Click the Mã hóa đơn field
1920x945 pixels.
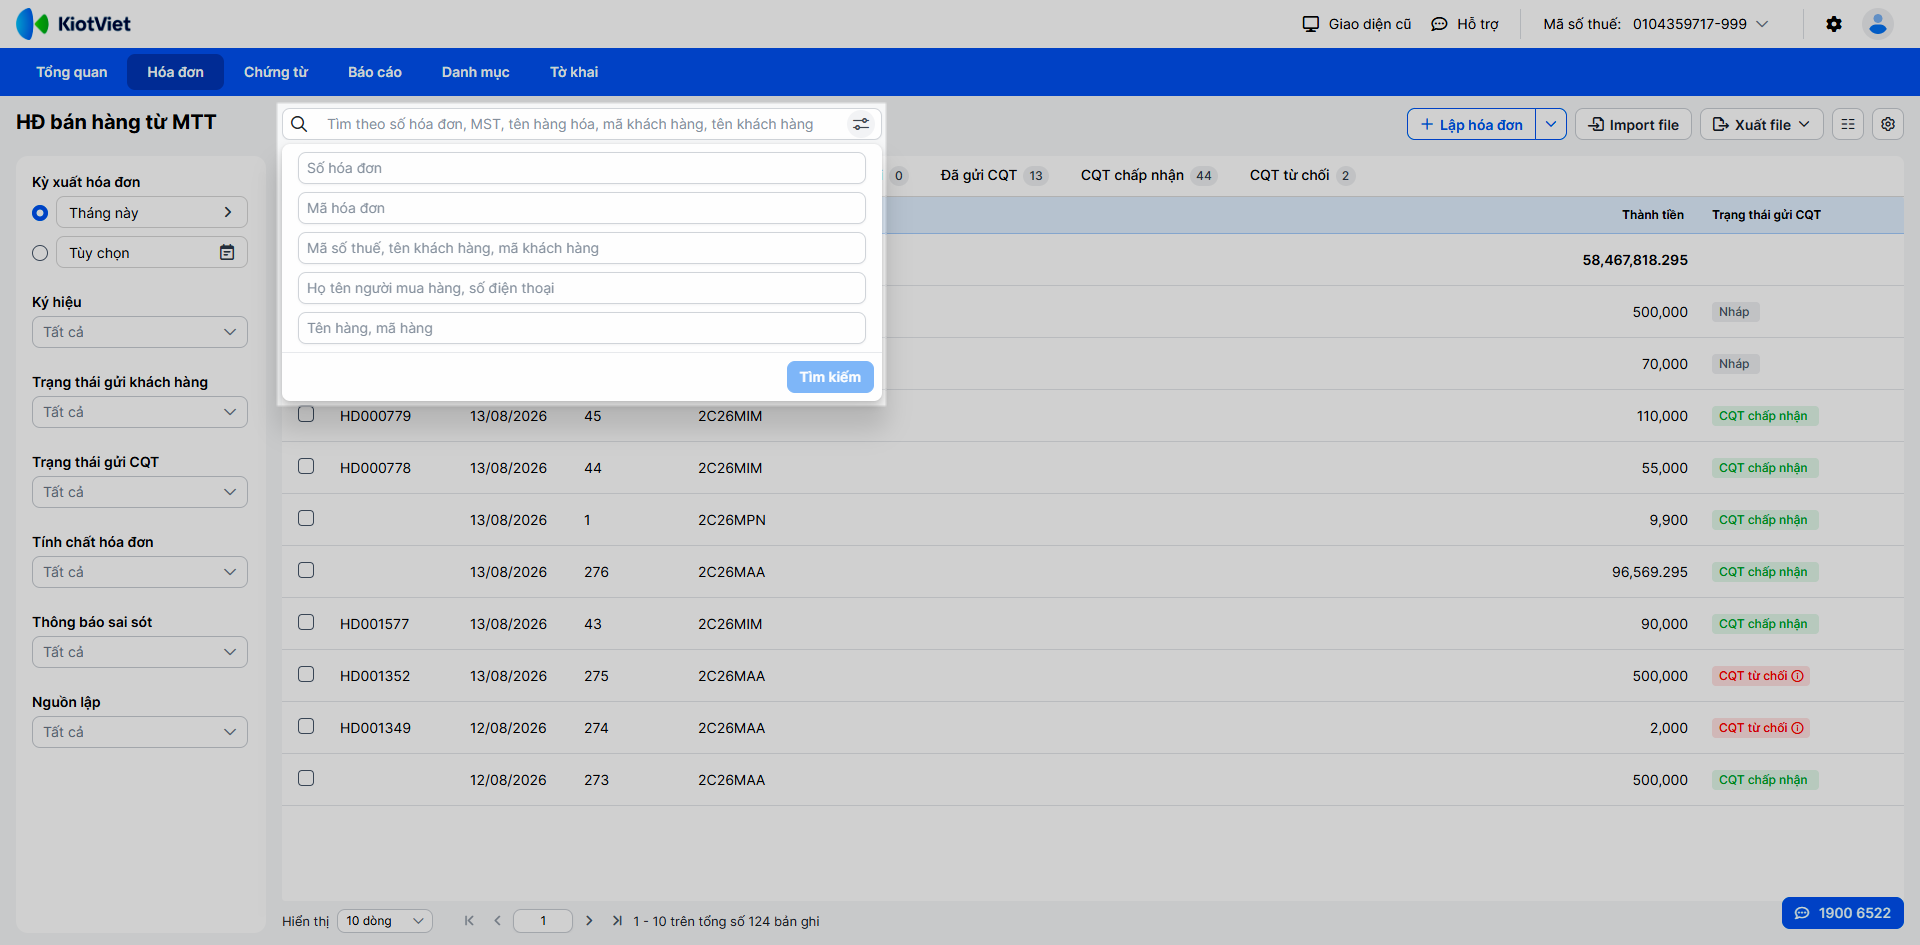582,208
